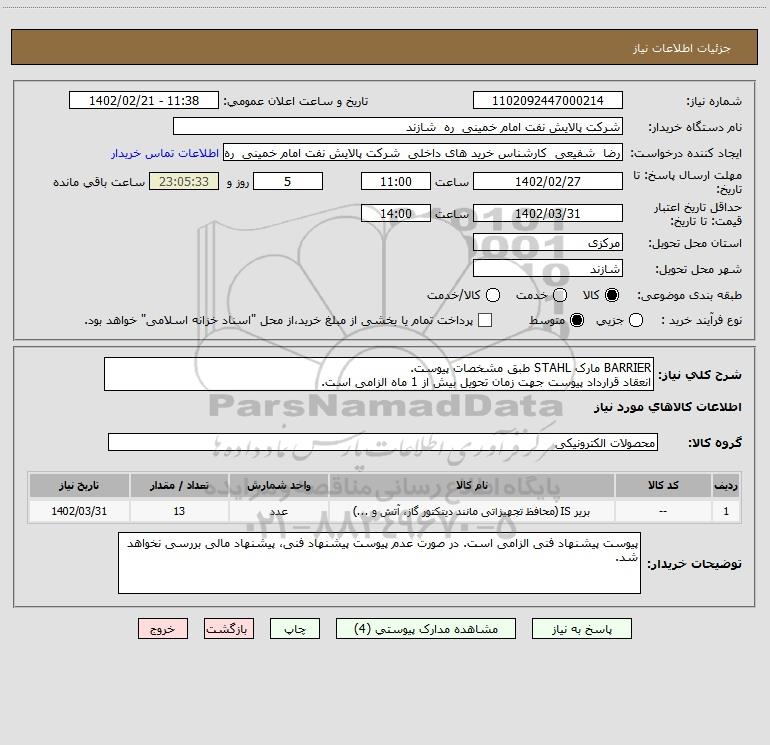This screenshot has width=770, height=745.
Task: Click the remaining days field 5
Action: [x=288, y=181]
